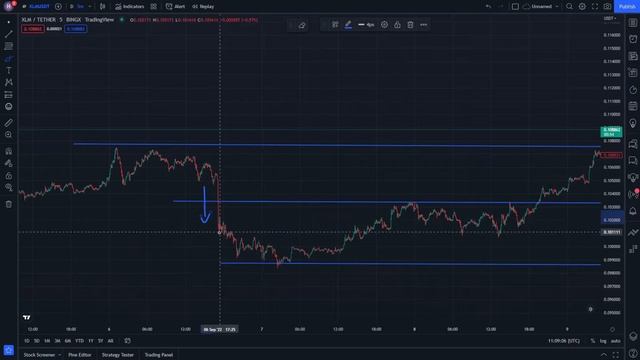Add symbol with compare plus icon

pos(58,7)
